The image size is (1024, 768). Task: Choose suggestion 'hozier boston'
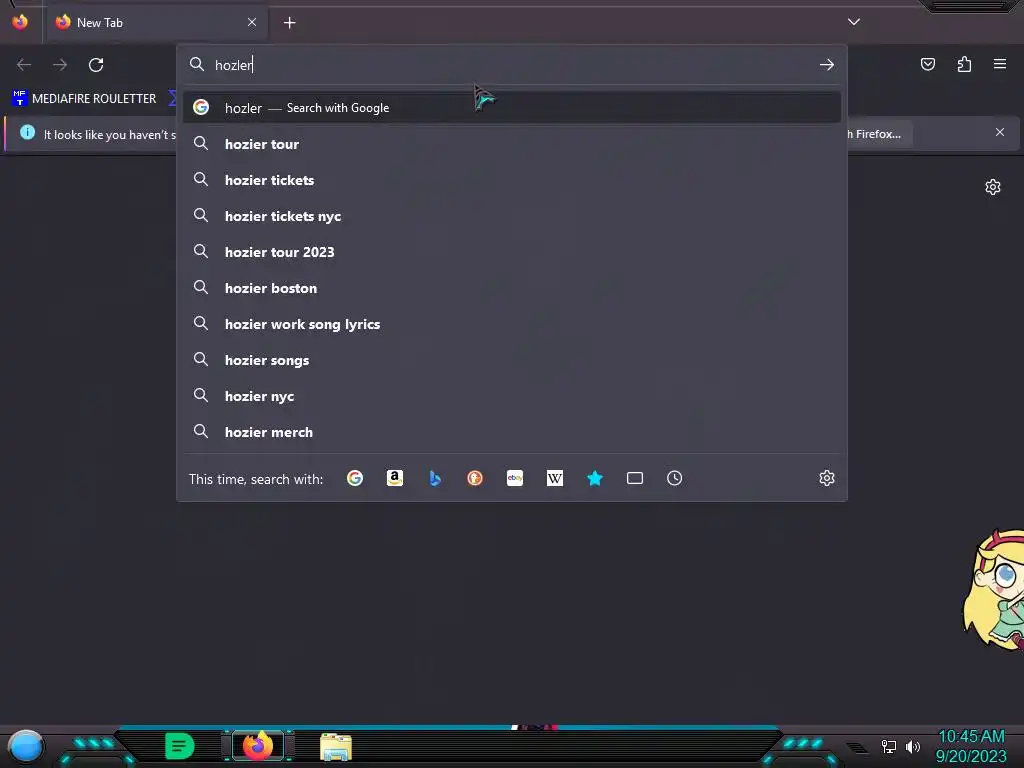[511, 287]
